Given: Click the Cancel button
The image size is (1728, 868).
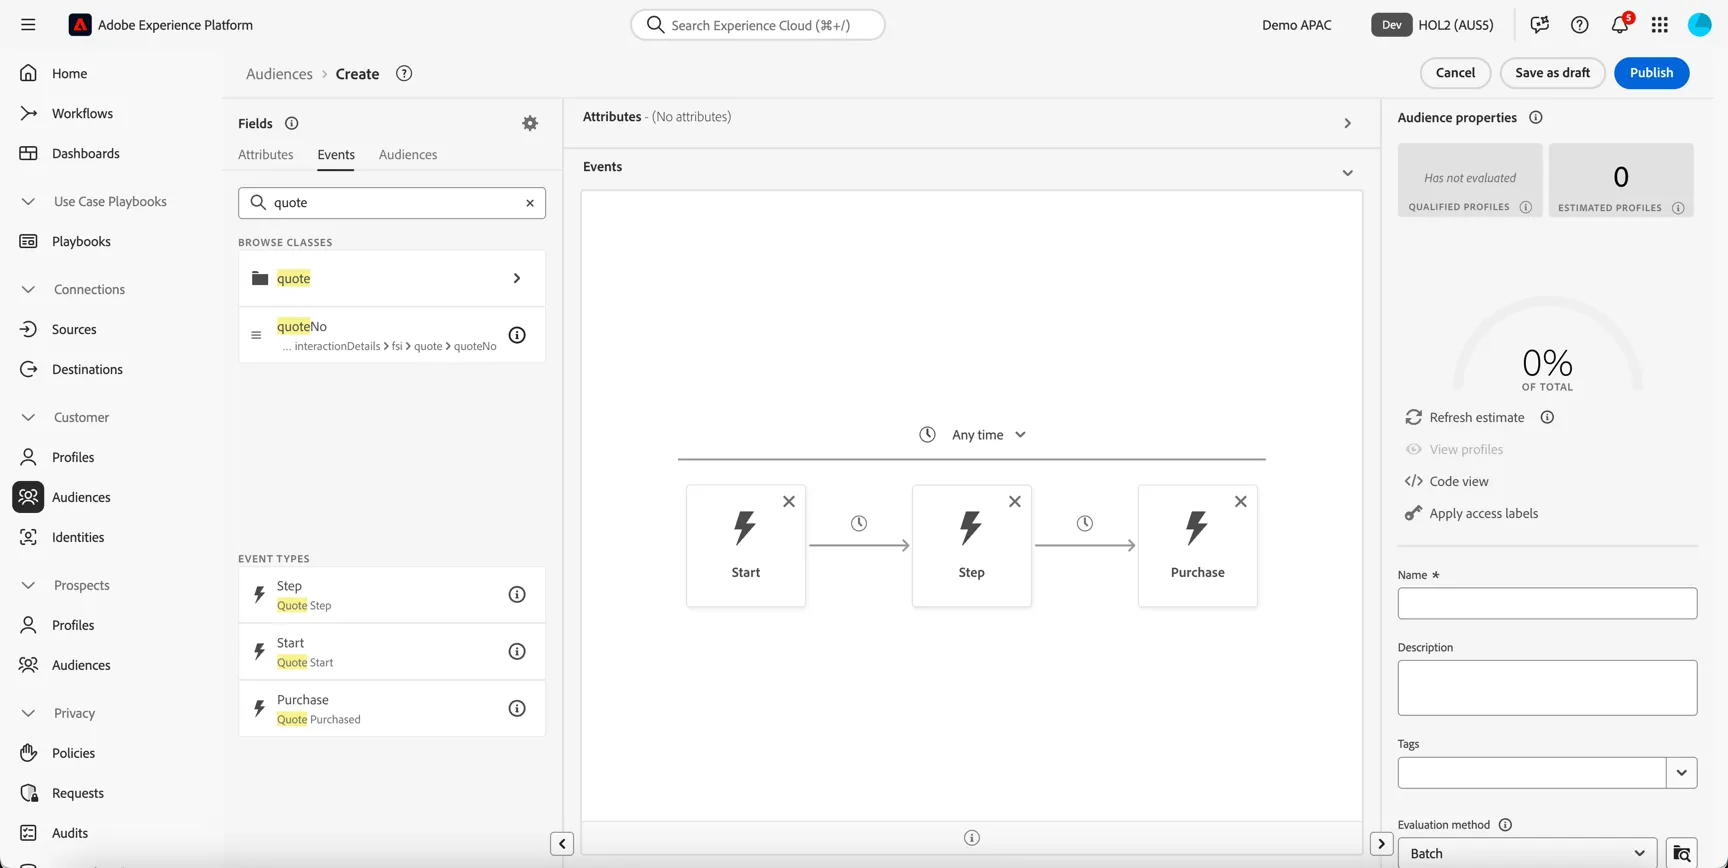Looking at the screenshot, I should tap(1456, 73).
